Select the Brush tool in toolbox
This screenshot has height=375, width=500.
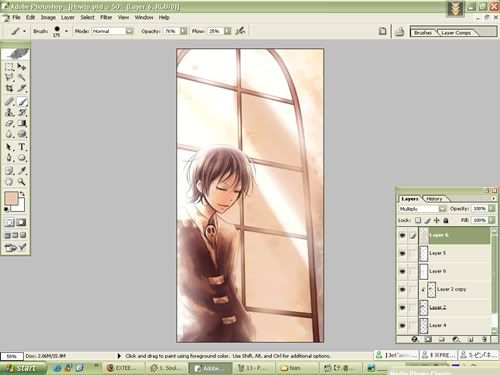[22, 102]
